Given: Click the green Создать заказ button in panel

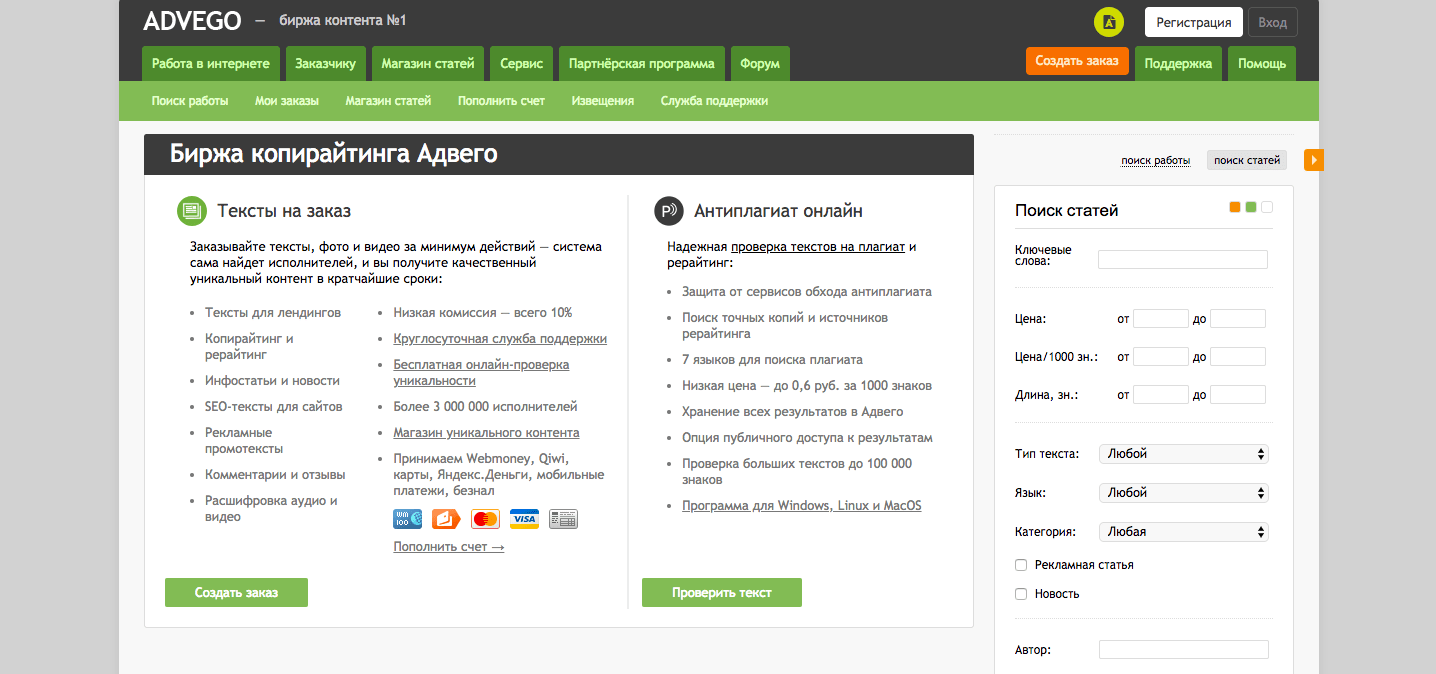Looking at the screenshot, I should coord(236,593).
